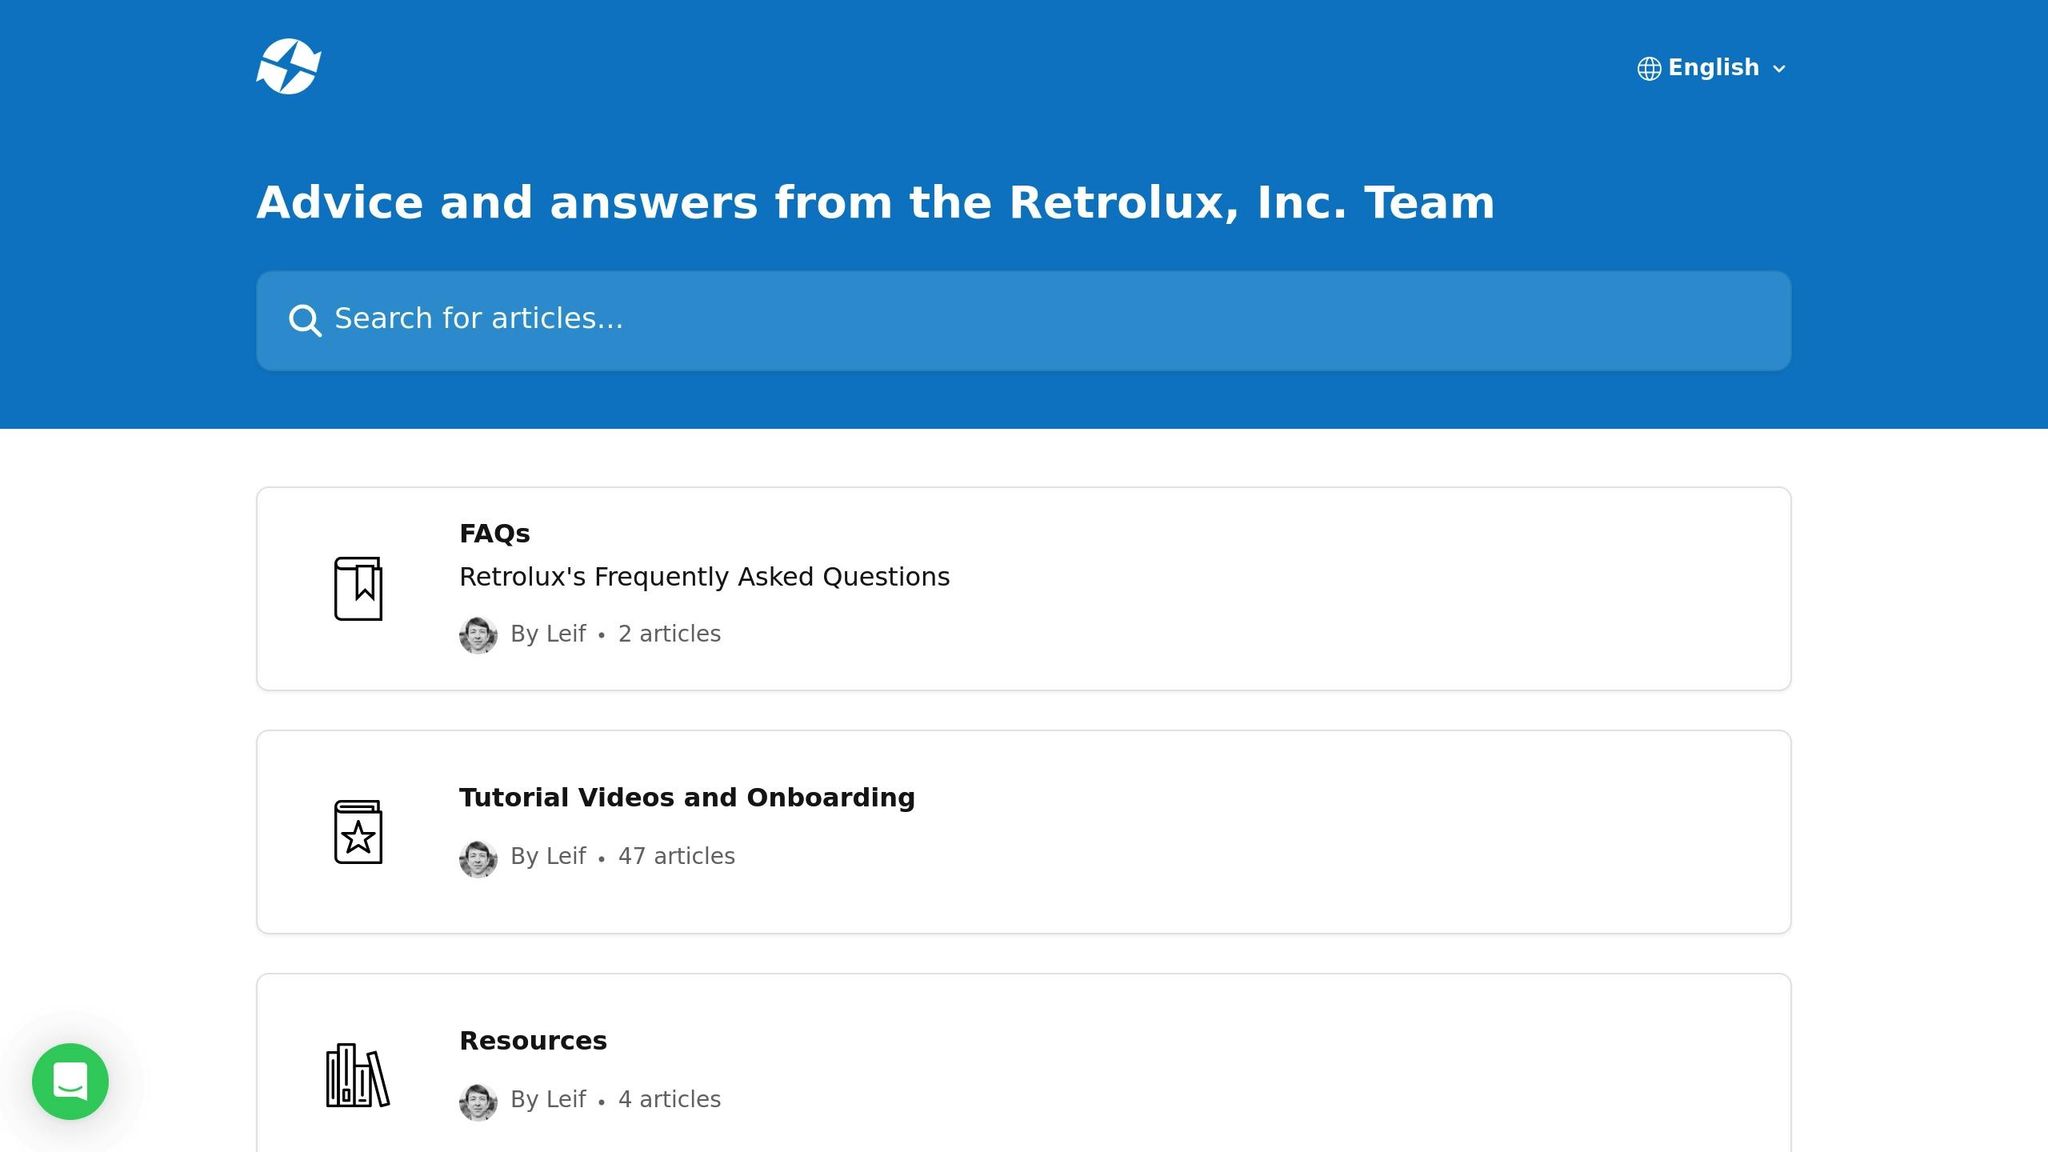Click 'By Leif' text in the Resources card
Viewport: 2048px width, 1152px height.
point(548,1100)
